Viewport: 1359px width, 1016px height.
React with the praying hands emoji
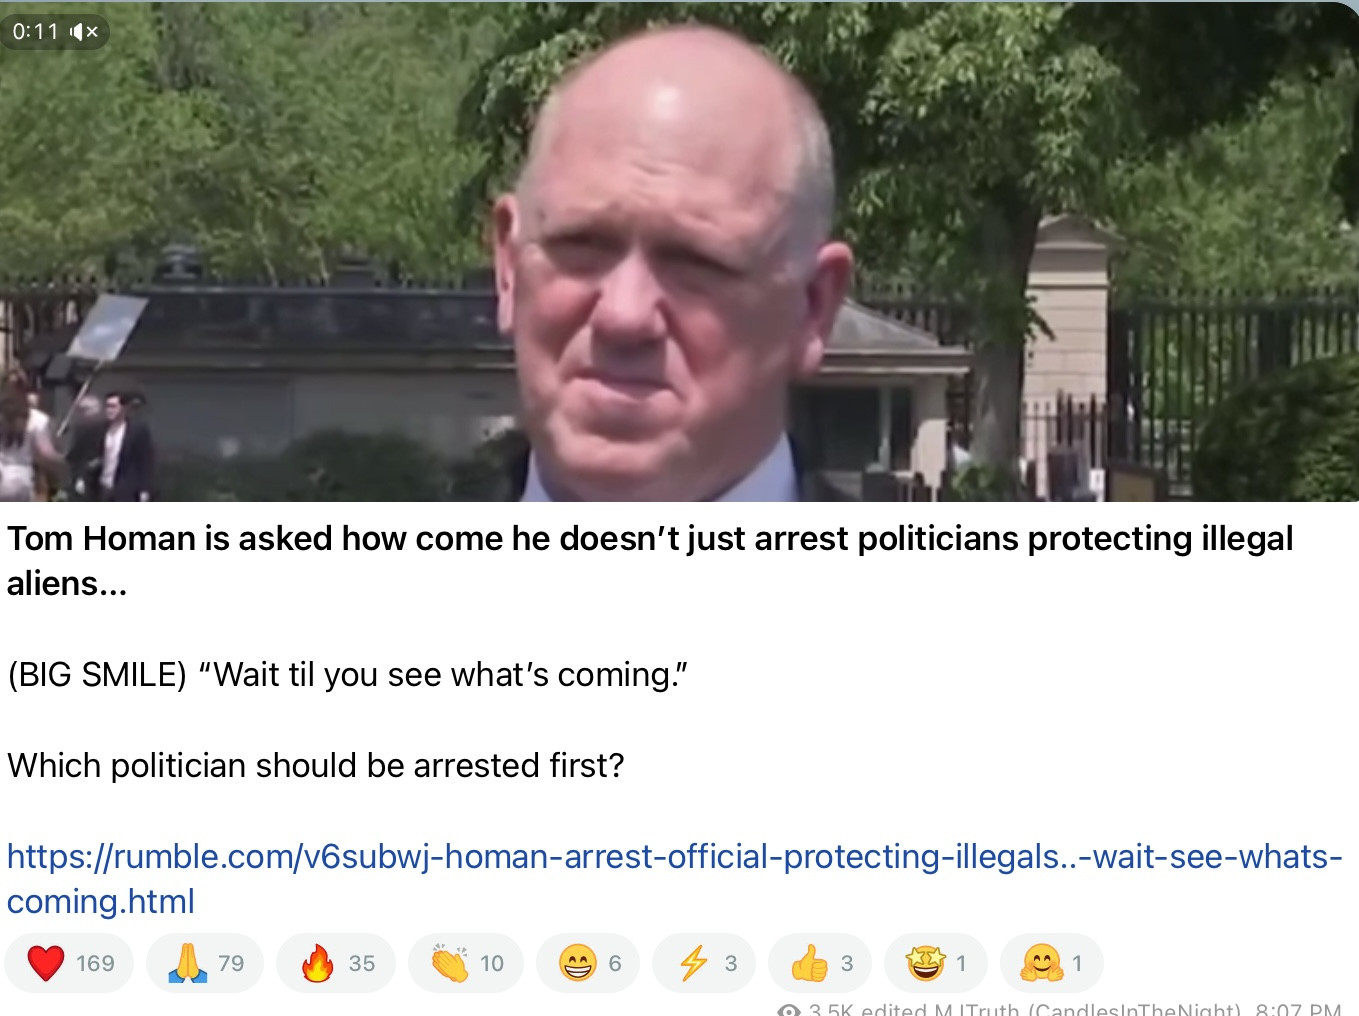click(x=187, y=963)
